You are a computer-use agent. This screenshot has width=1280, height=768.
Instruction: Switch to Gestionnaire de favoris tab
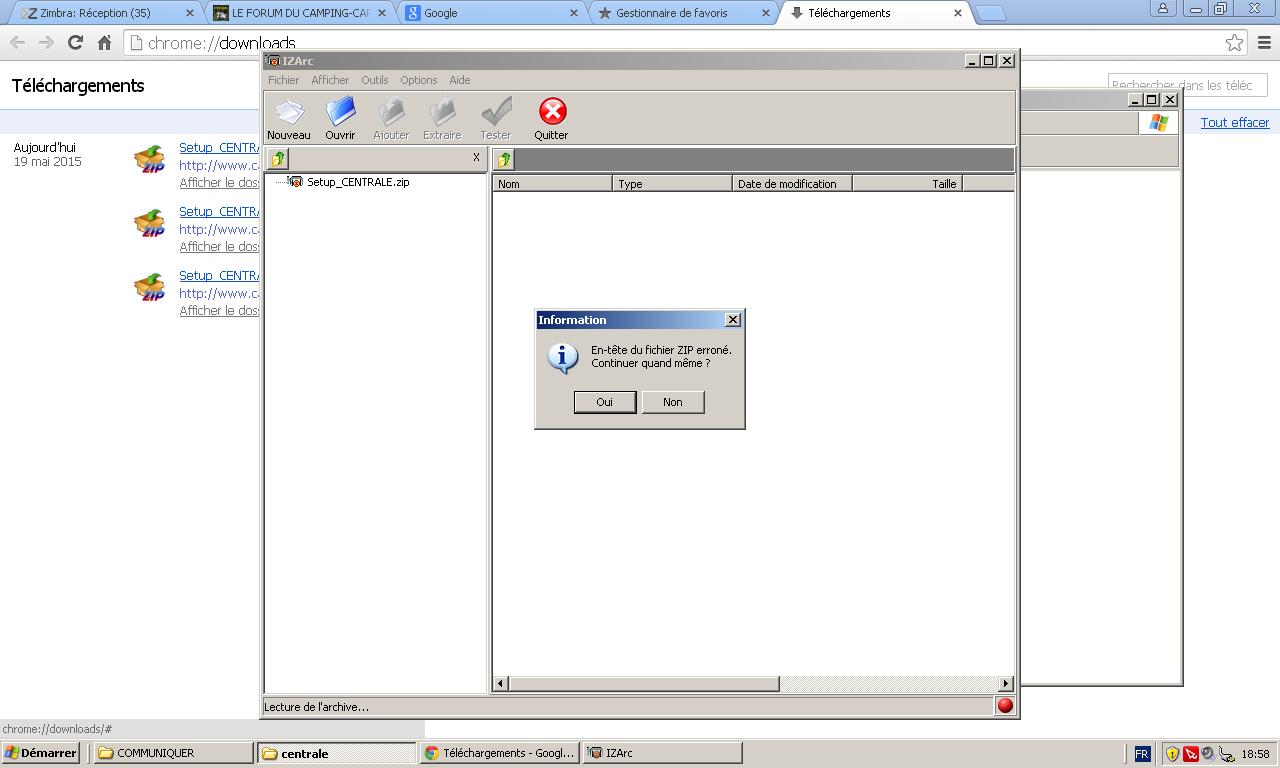click(683, 13)
